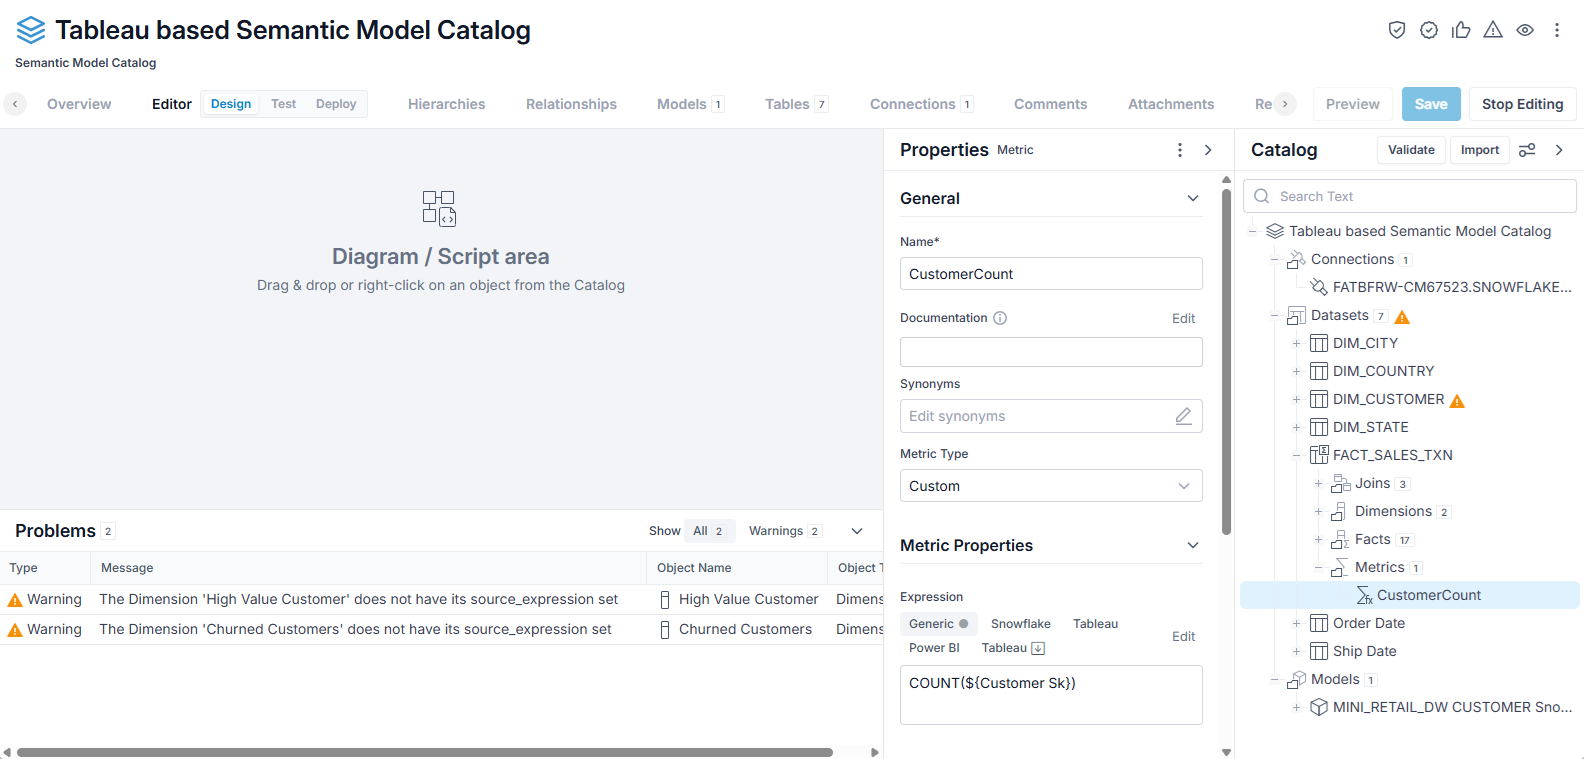The image size is (1584, 759).
Task: Switch editor mode to Design
Action: pyautogui.click(x=231, y=104)
